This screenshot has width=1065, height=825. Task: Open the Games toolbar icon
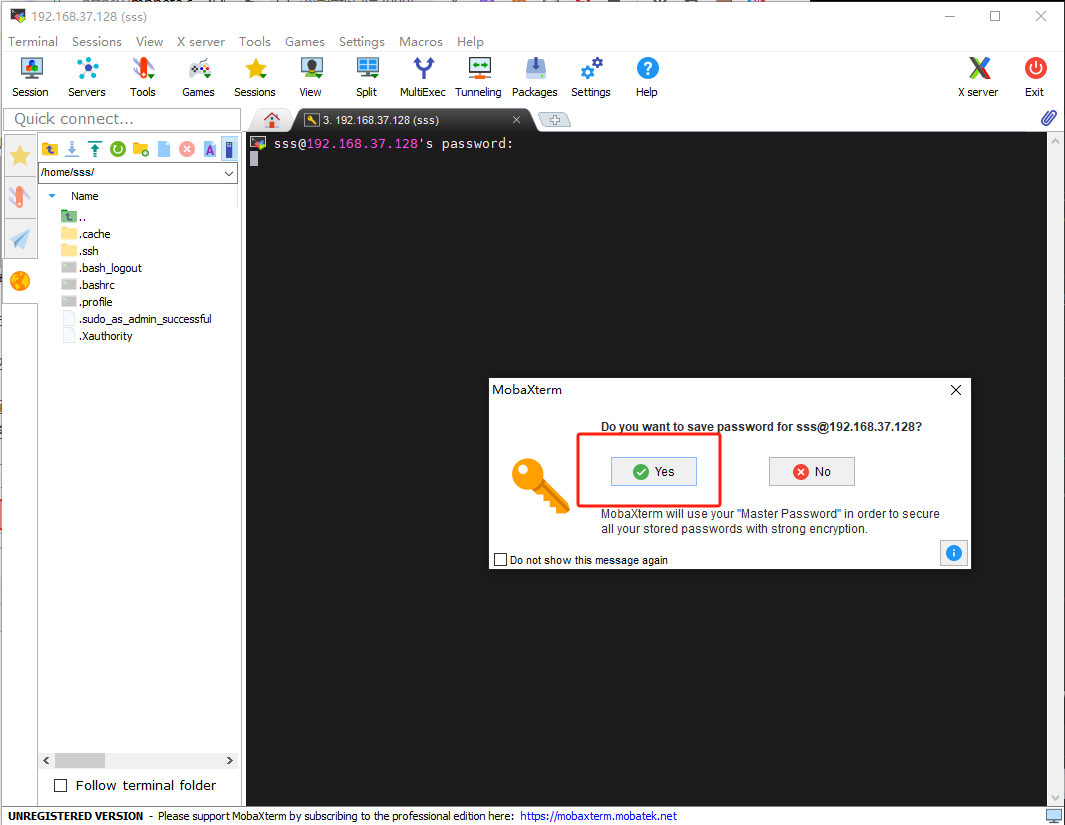coord(198,77)
